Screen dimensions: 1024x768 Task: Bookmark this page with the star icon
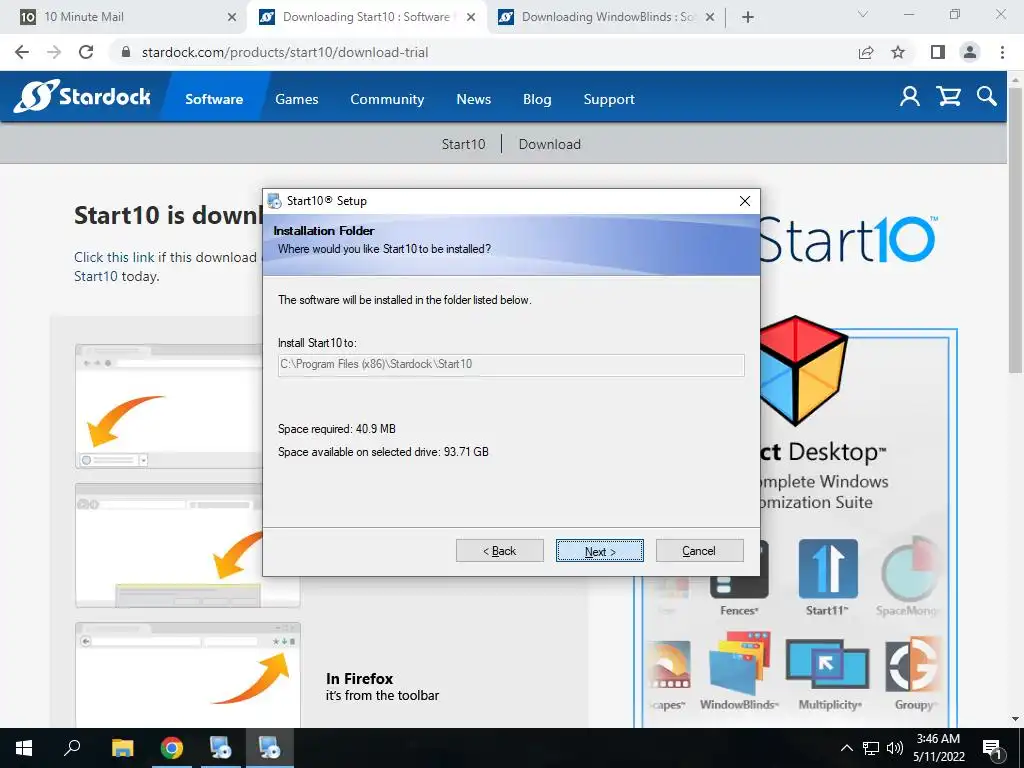[898, 52]
